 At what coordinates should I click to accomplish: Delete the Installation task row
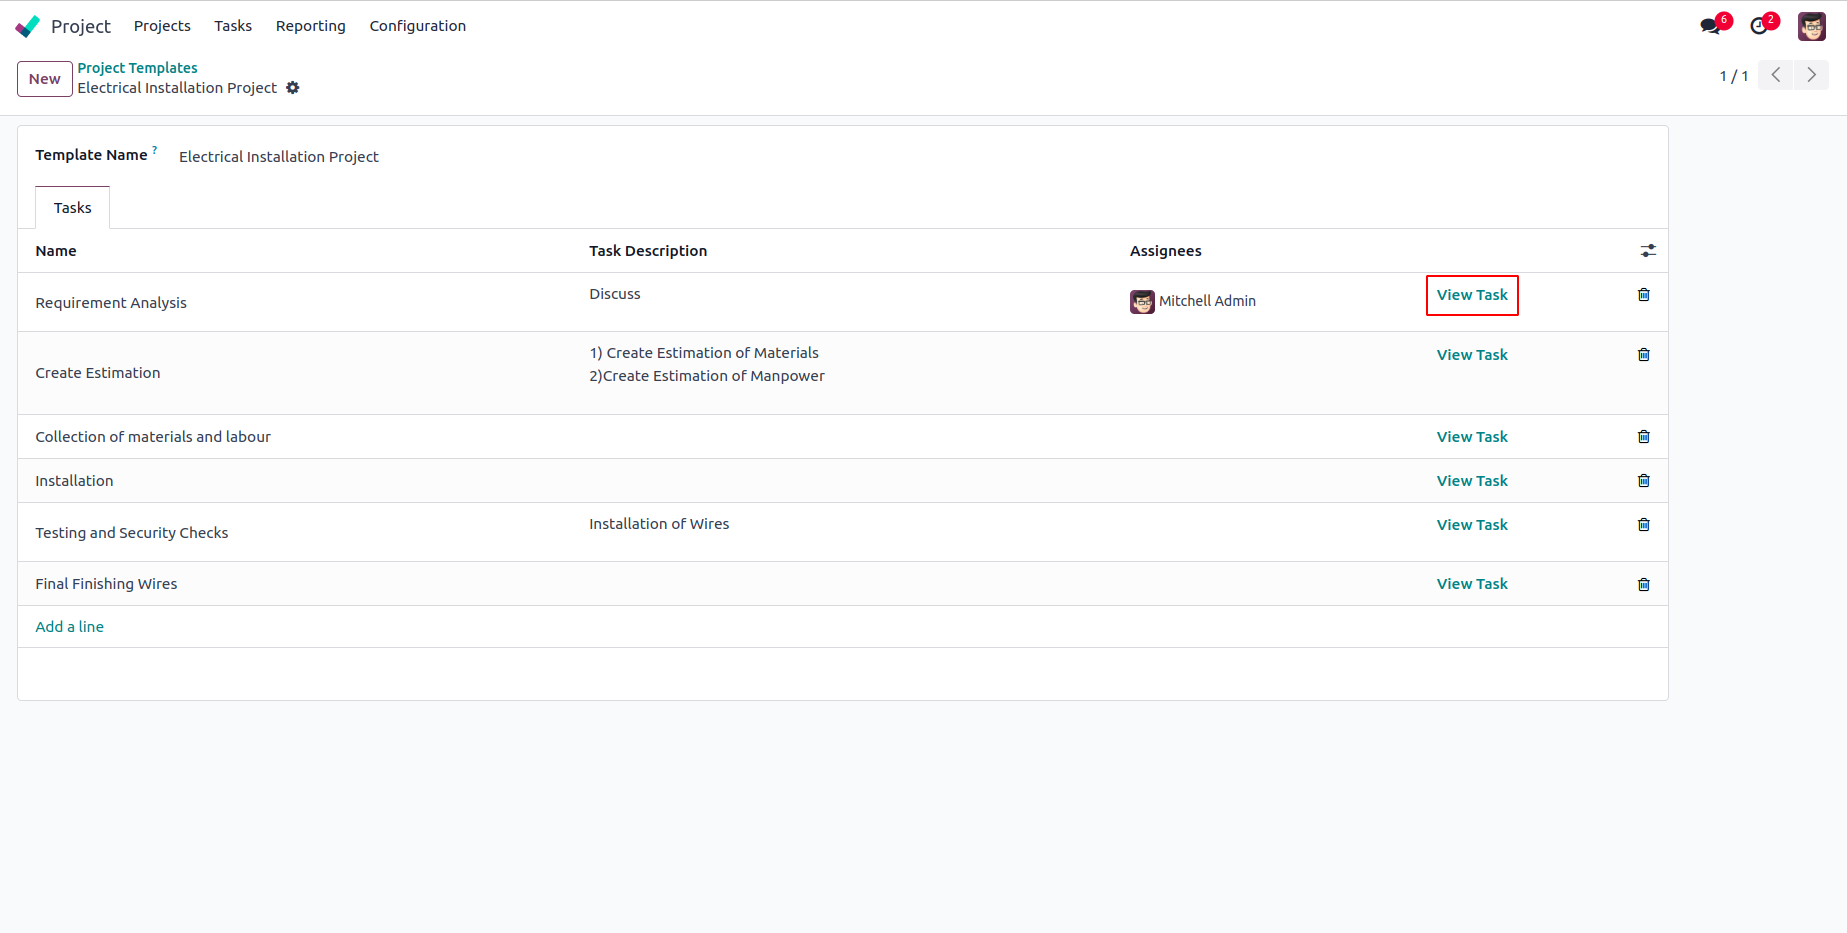point(1643,481)
